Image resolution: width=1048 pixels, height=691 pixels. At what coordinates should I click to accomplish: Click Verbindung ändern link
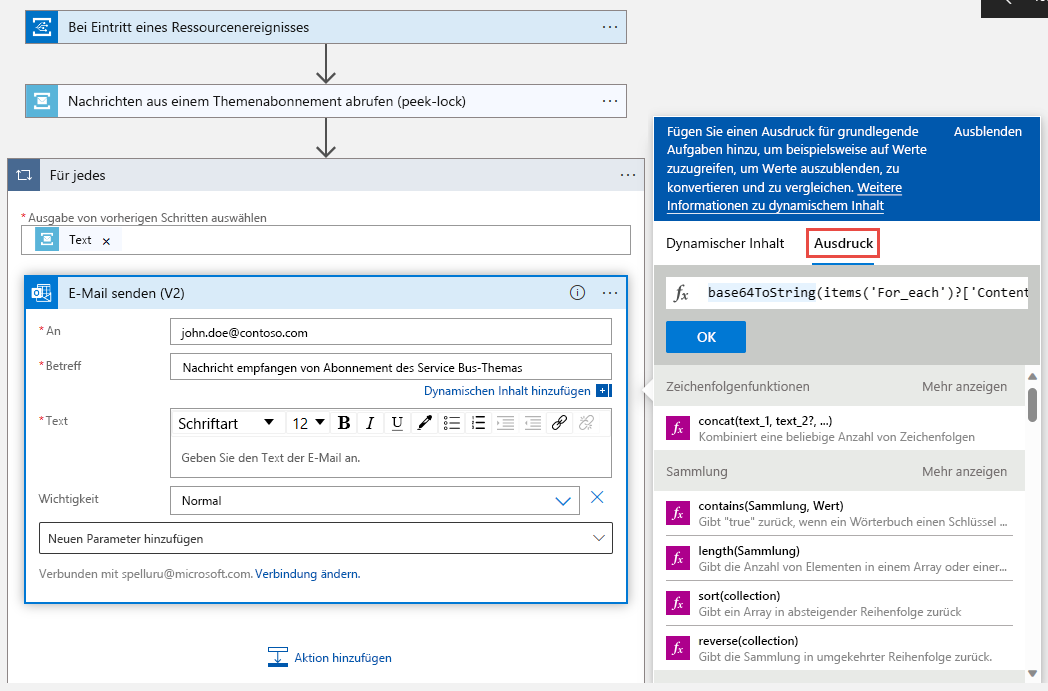pyautogui.click(x=307, y=573)
